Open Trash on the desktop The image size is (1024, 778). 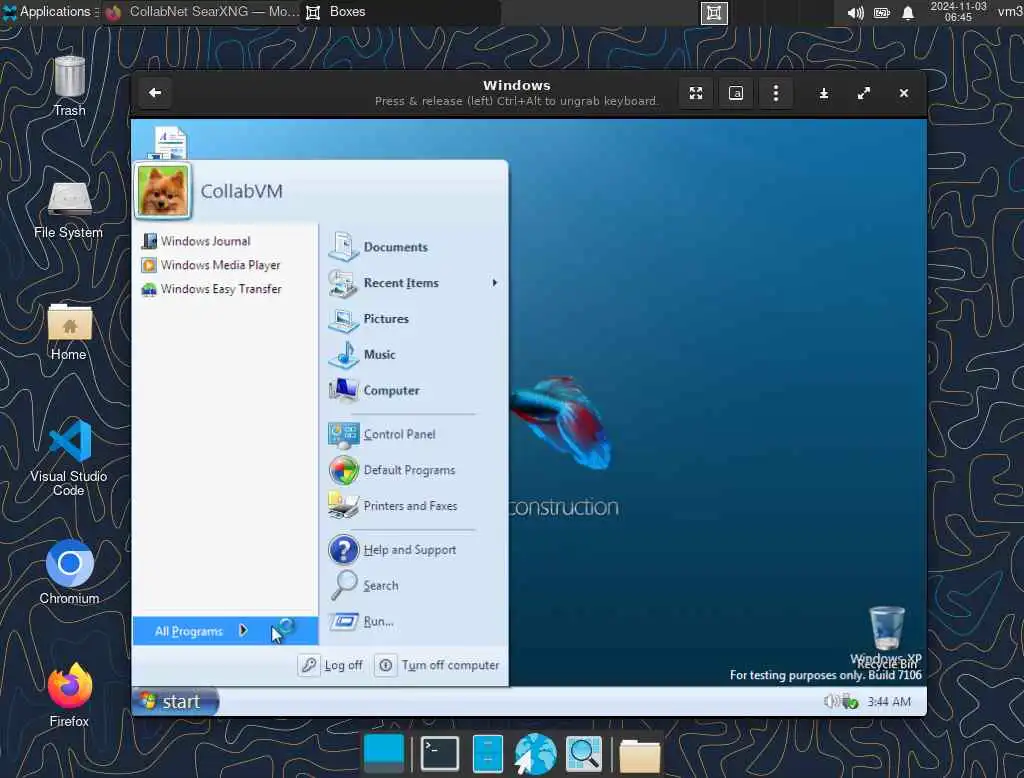(69, 86)
